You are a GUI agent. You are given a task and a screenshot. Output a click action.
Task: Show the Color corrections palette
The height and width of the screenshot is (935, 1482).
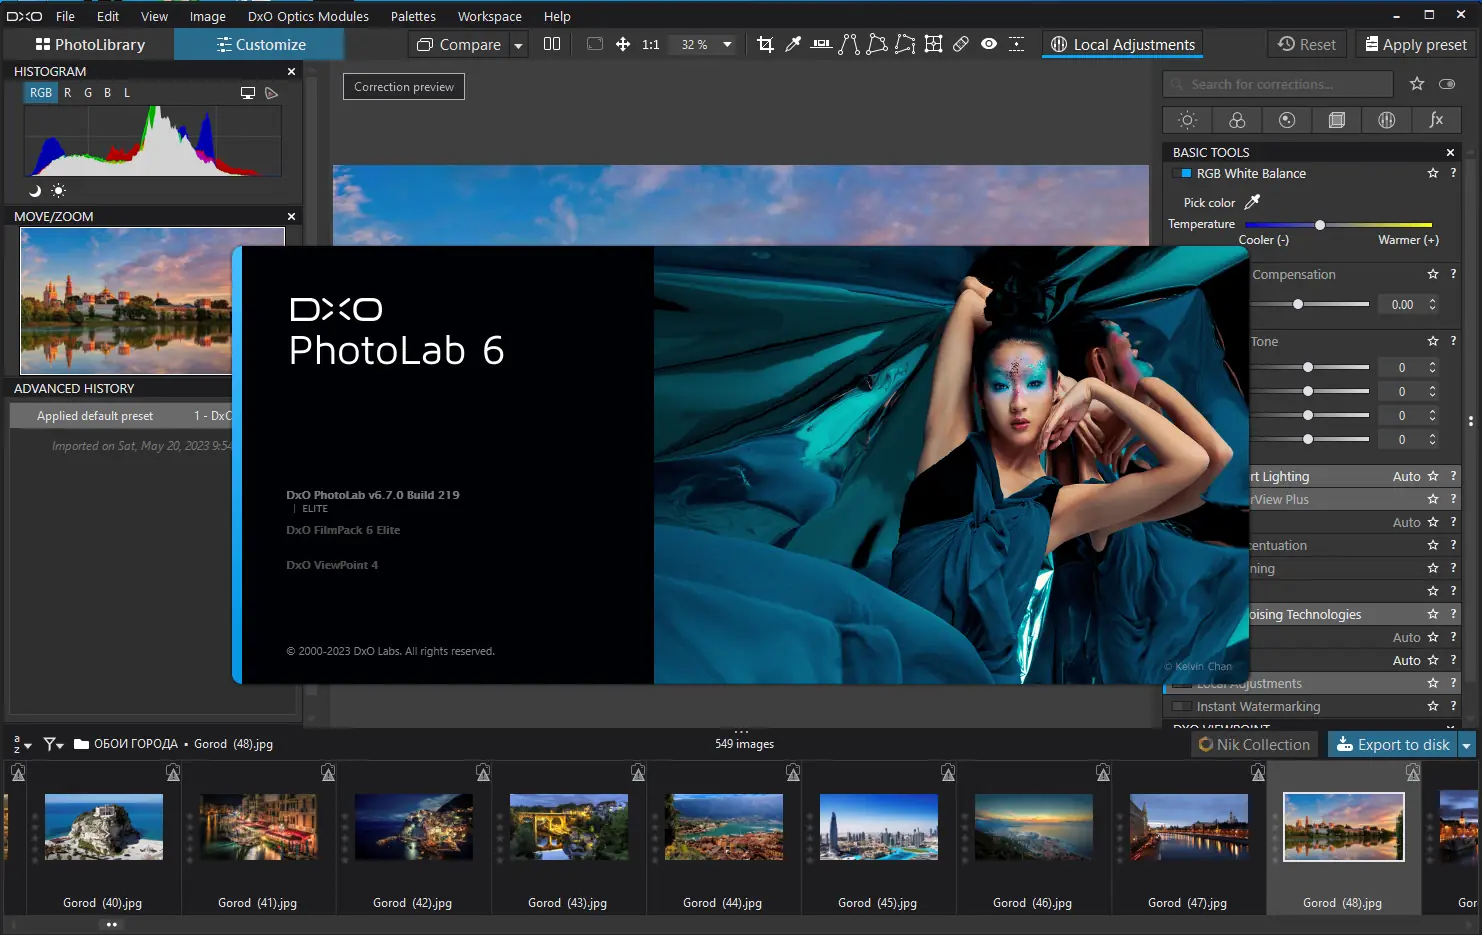pyautogui.click(x=1237, y=120)
